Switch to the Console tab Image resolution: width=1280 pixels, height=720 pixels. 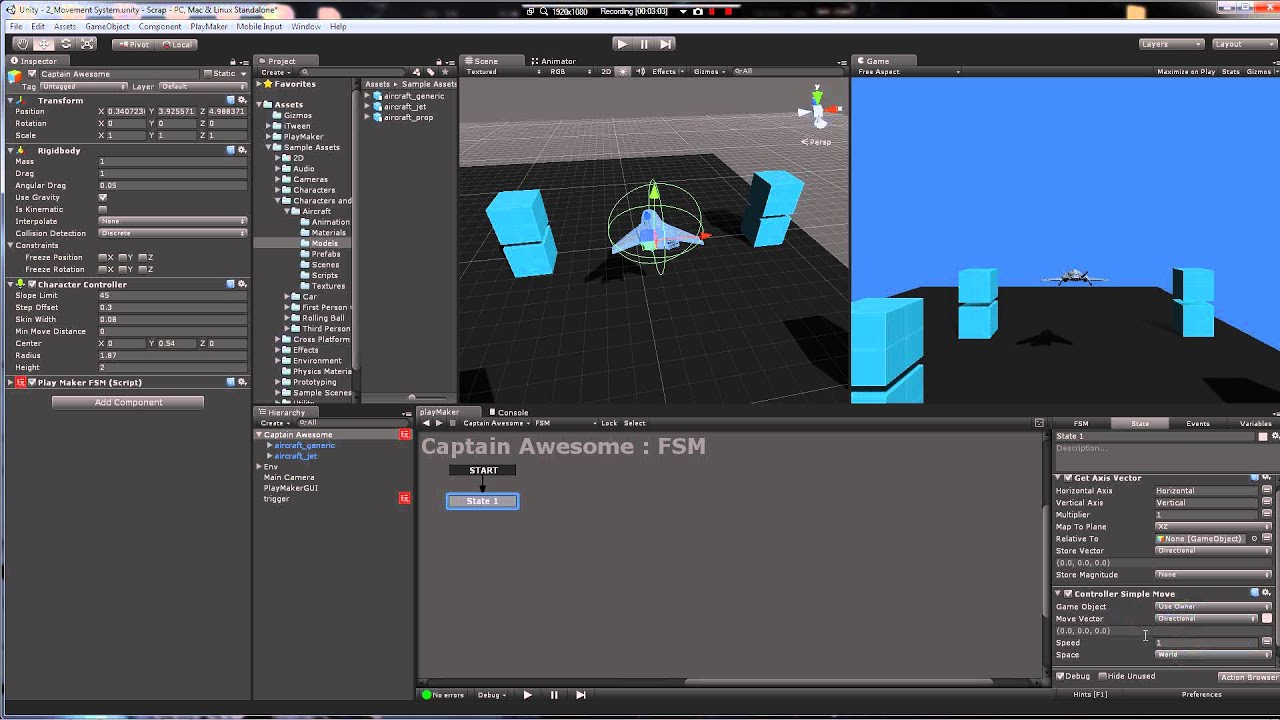pos(509,412)
